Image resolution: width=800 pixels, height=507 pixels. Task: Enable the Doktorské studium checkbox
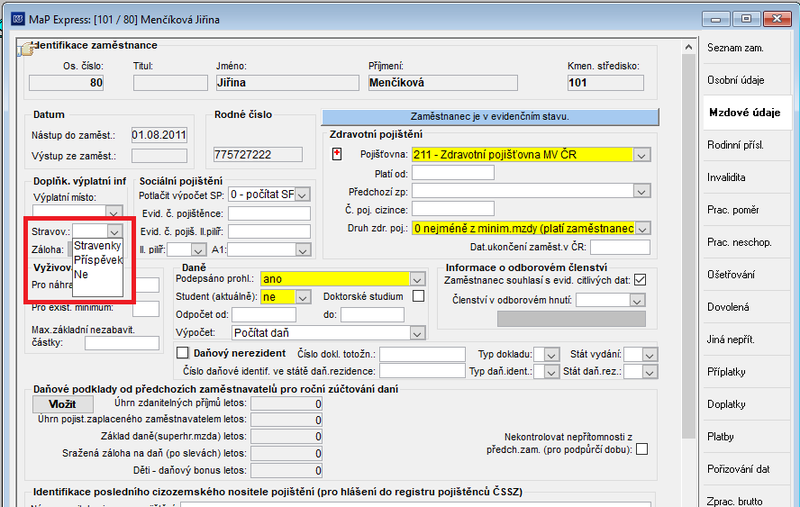418,296
